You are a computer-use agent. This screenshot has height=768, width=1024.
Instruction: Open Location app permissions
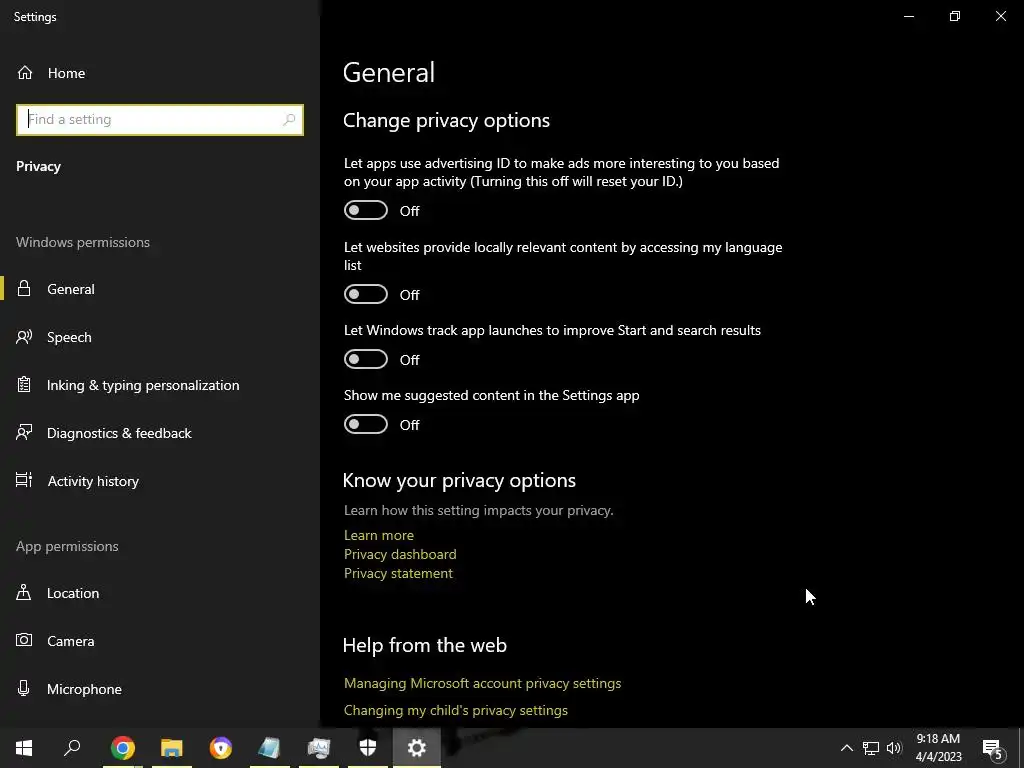[160, 593]
